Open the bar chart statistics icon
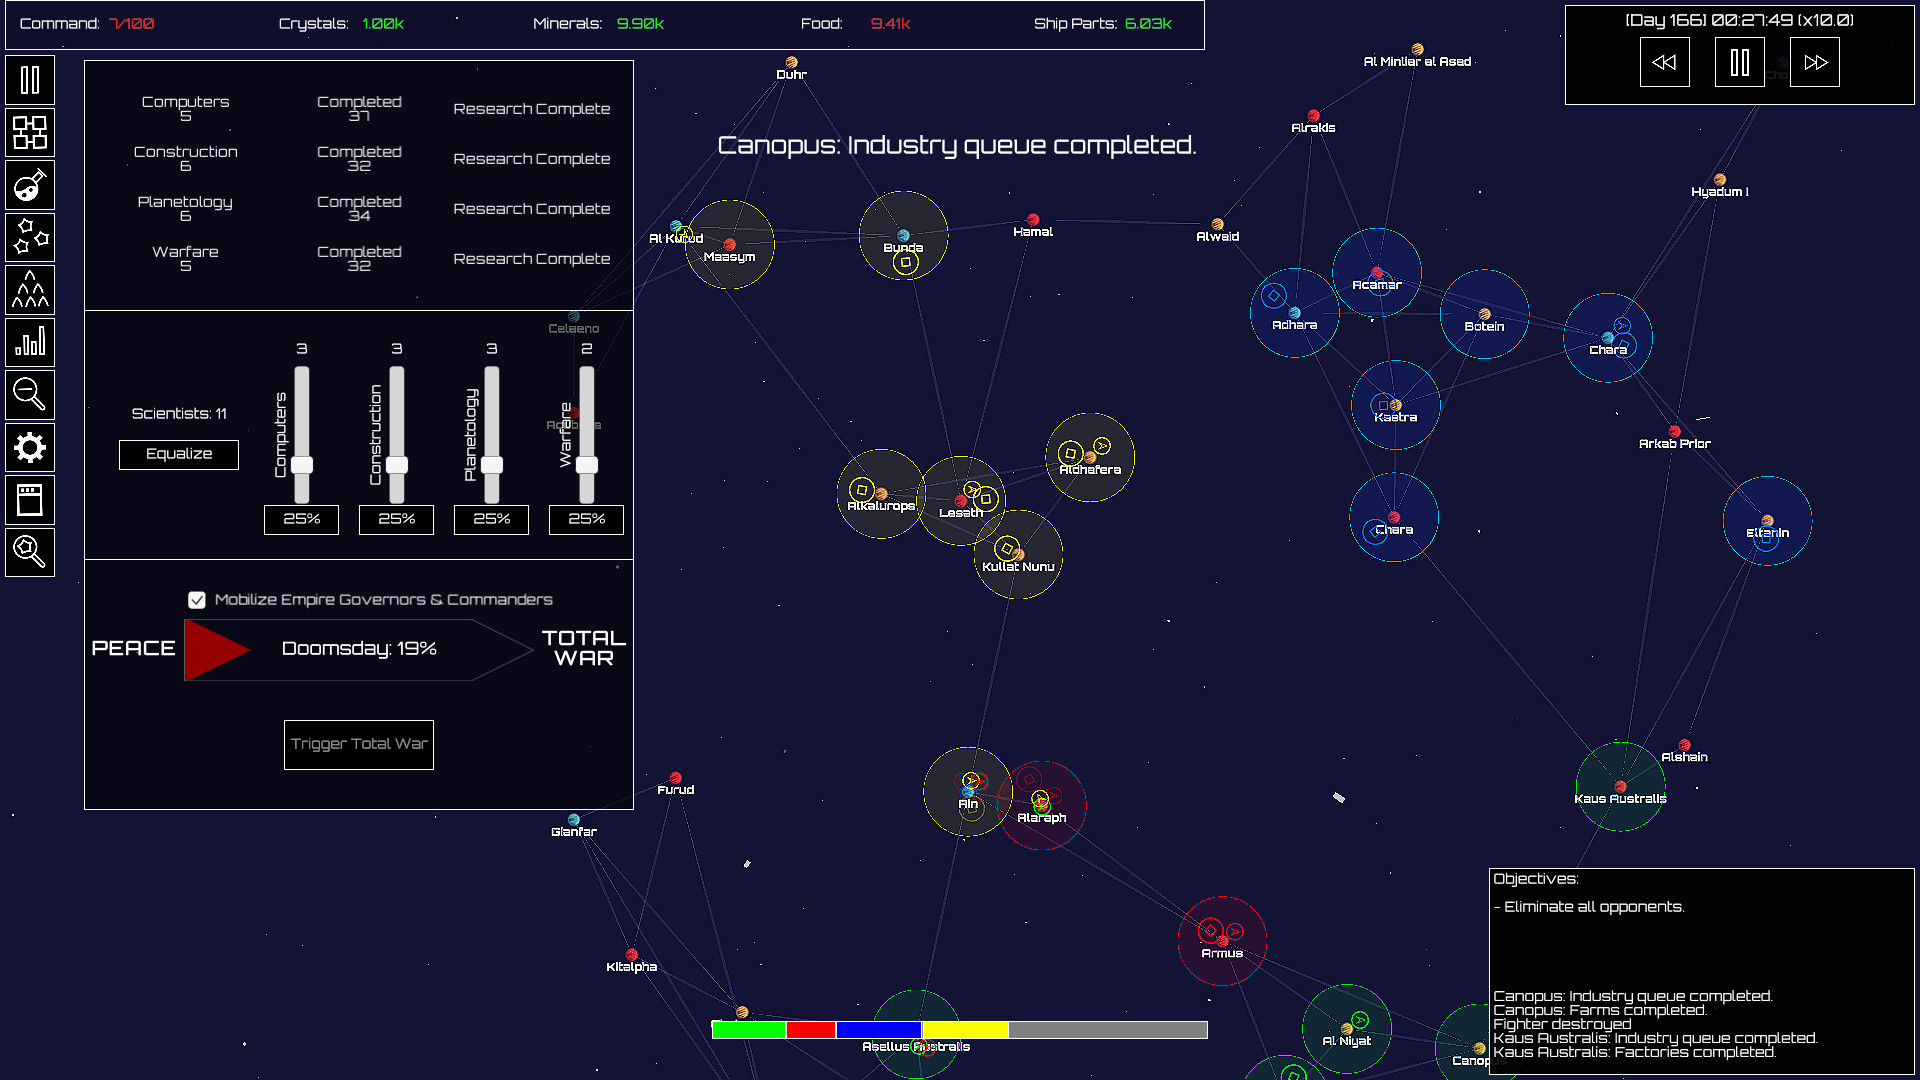Viewport: 1920px width, 1080px height. [x=30, y=342]
